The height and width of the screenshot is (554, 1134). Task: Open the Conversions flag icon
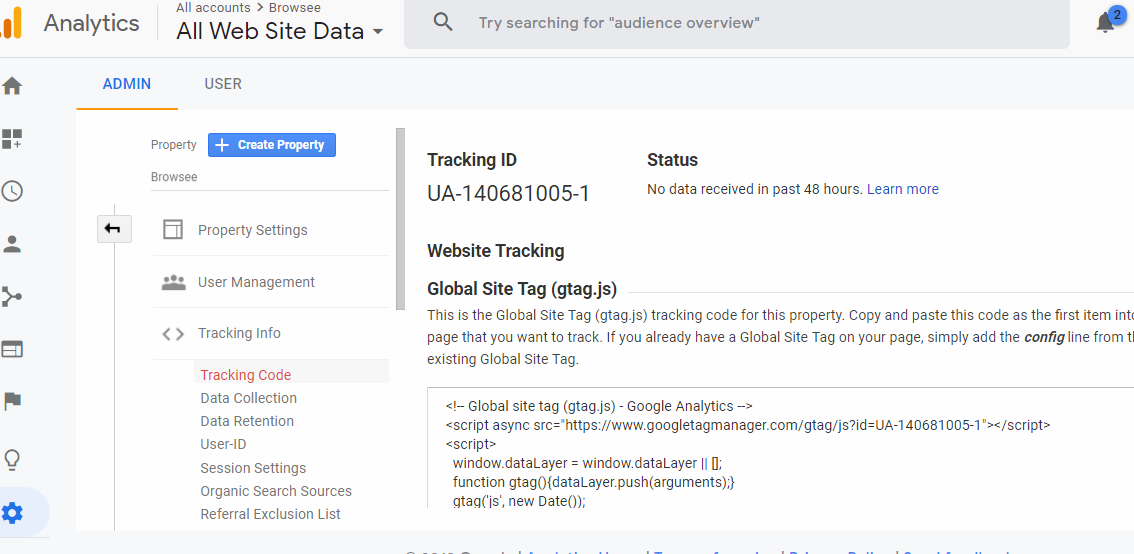pos(12,401)
